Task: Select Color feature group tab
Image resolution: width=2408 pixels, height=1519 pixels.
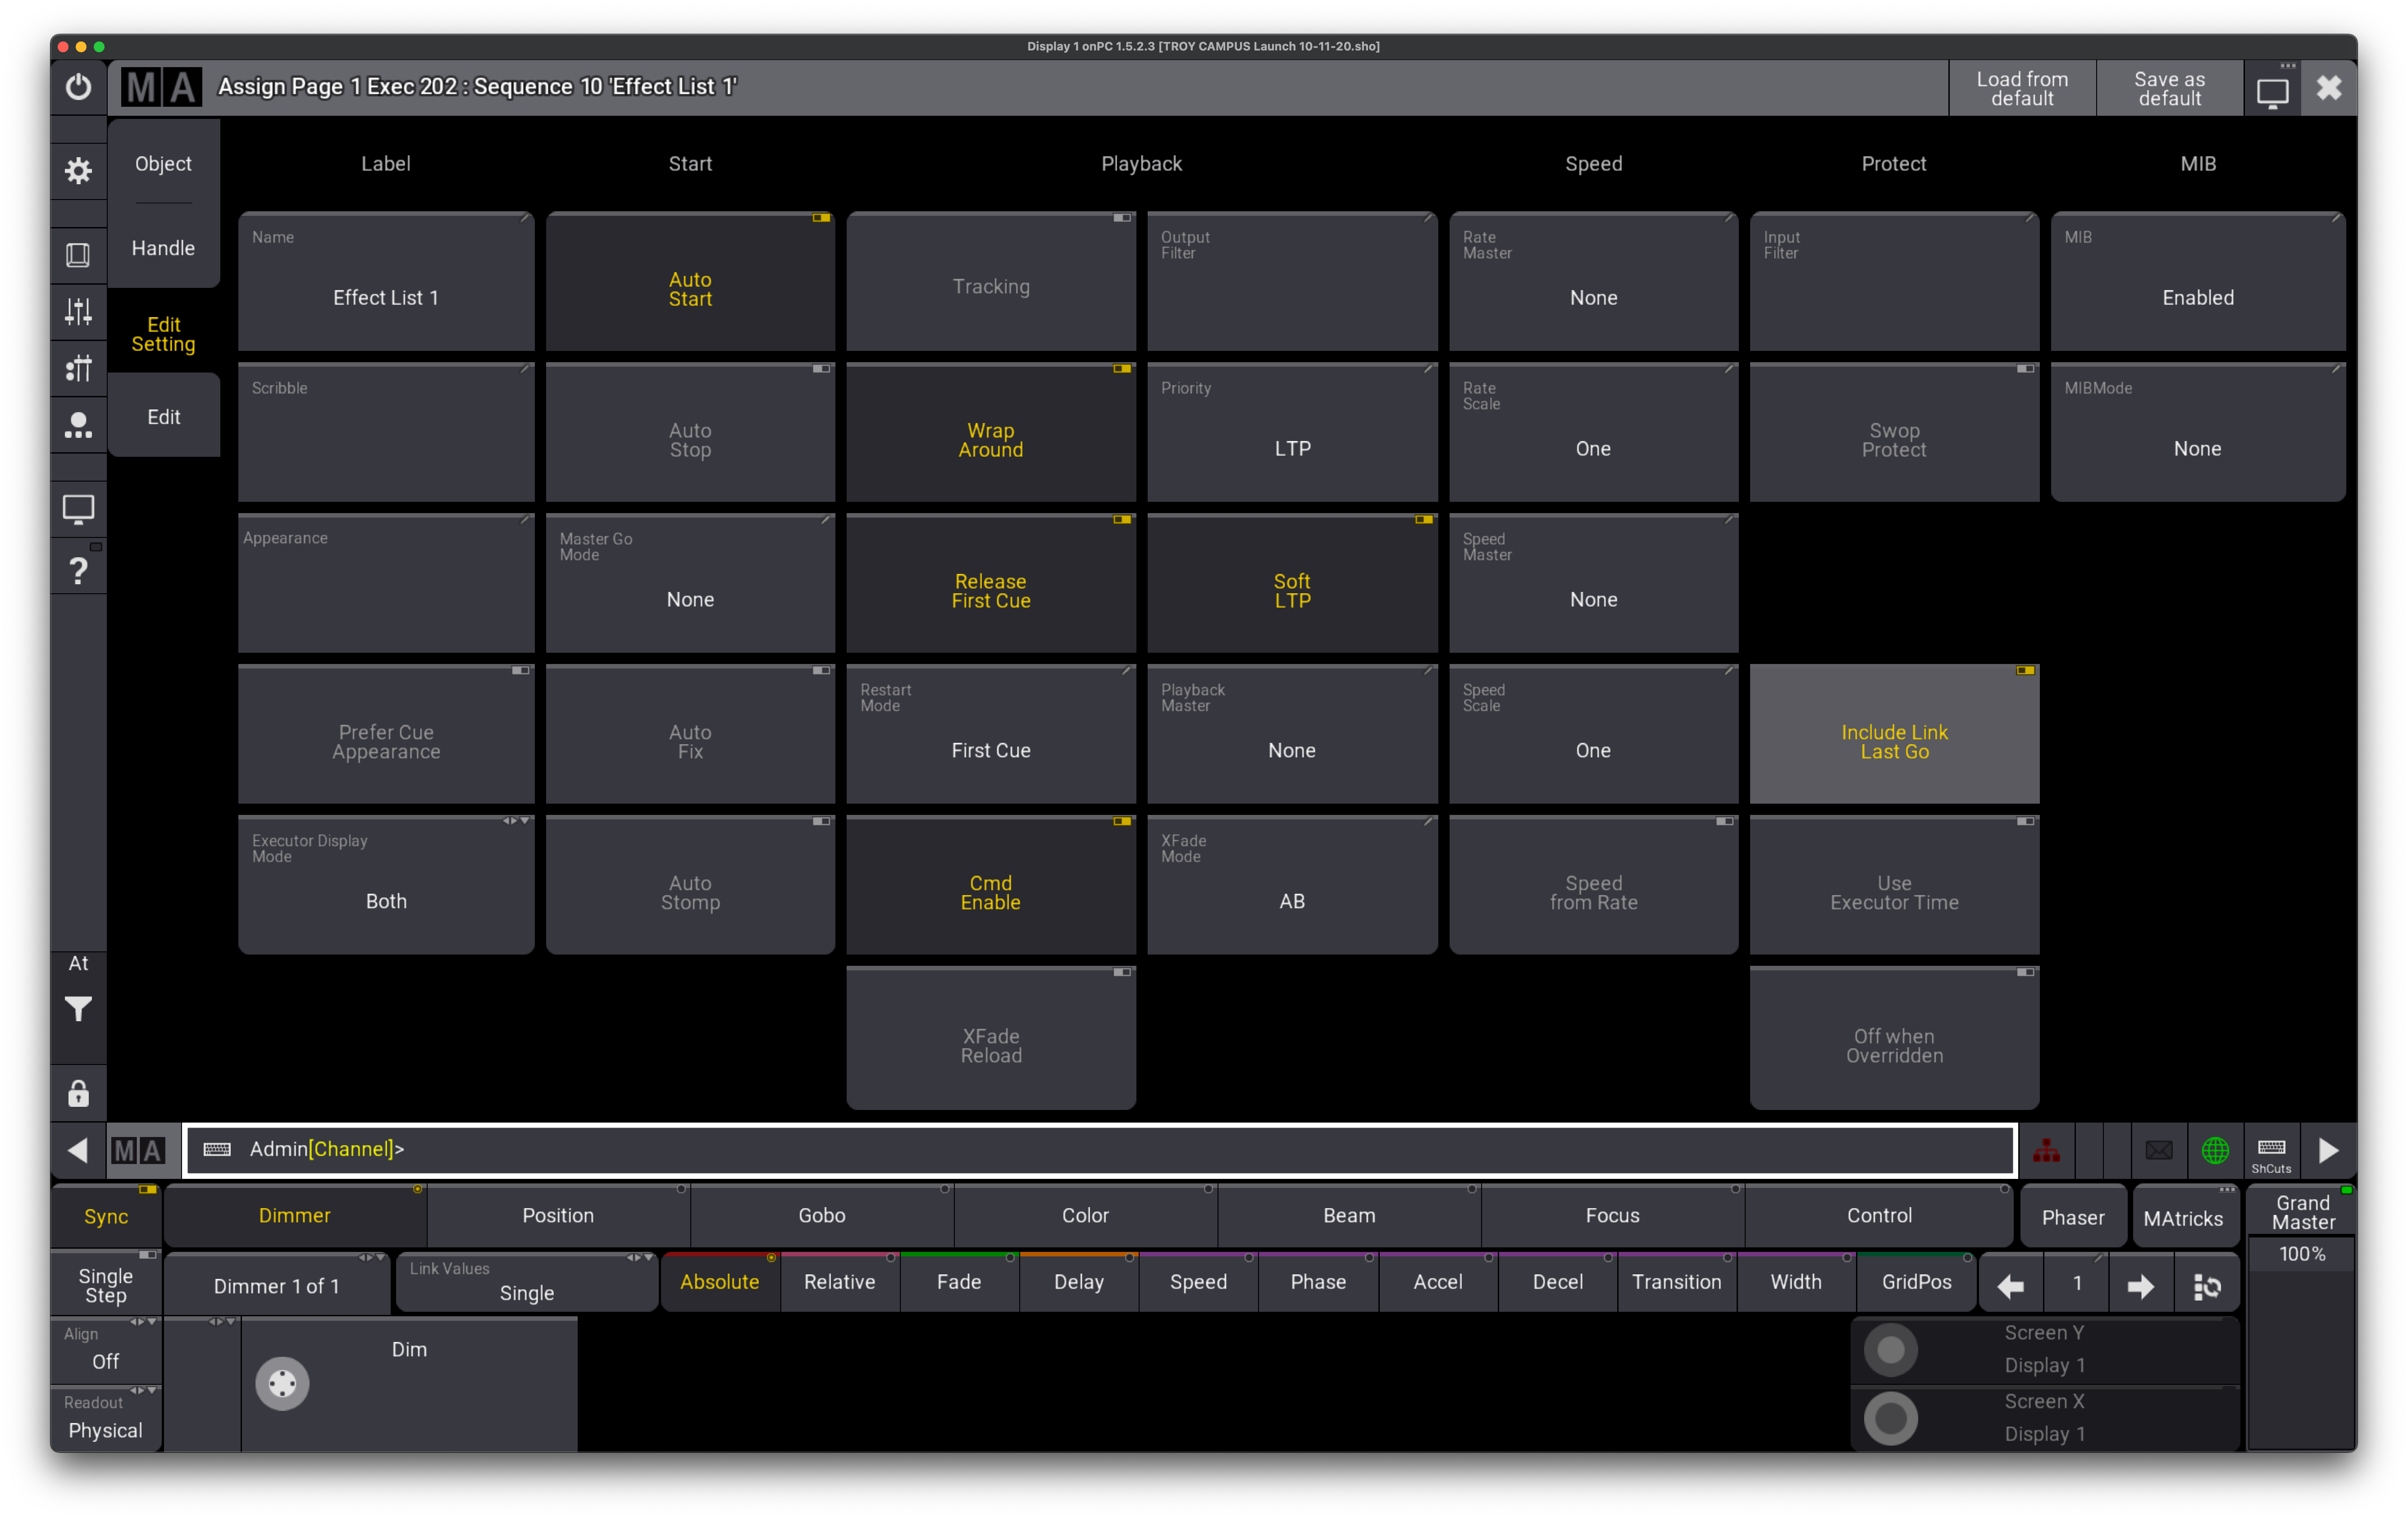Action: [x=1086, y=1216]
